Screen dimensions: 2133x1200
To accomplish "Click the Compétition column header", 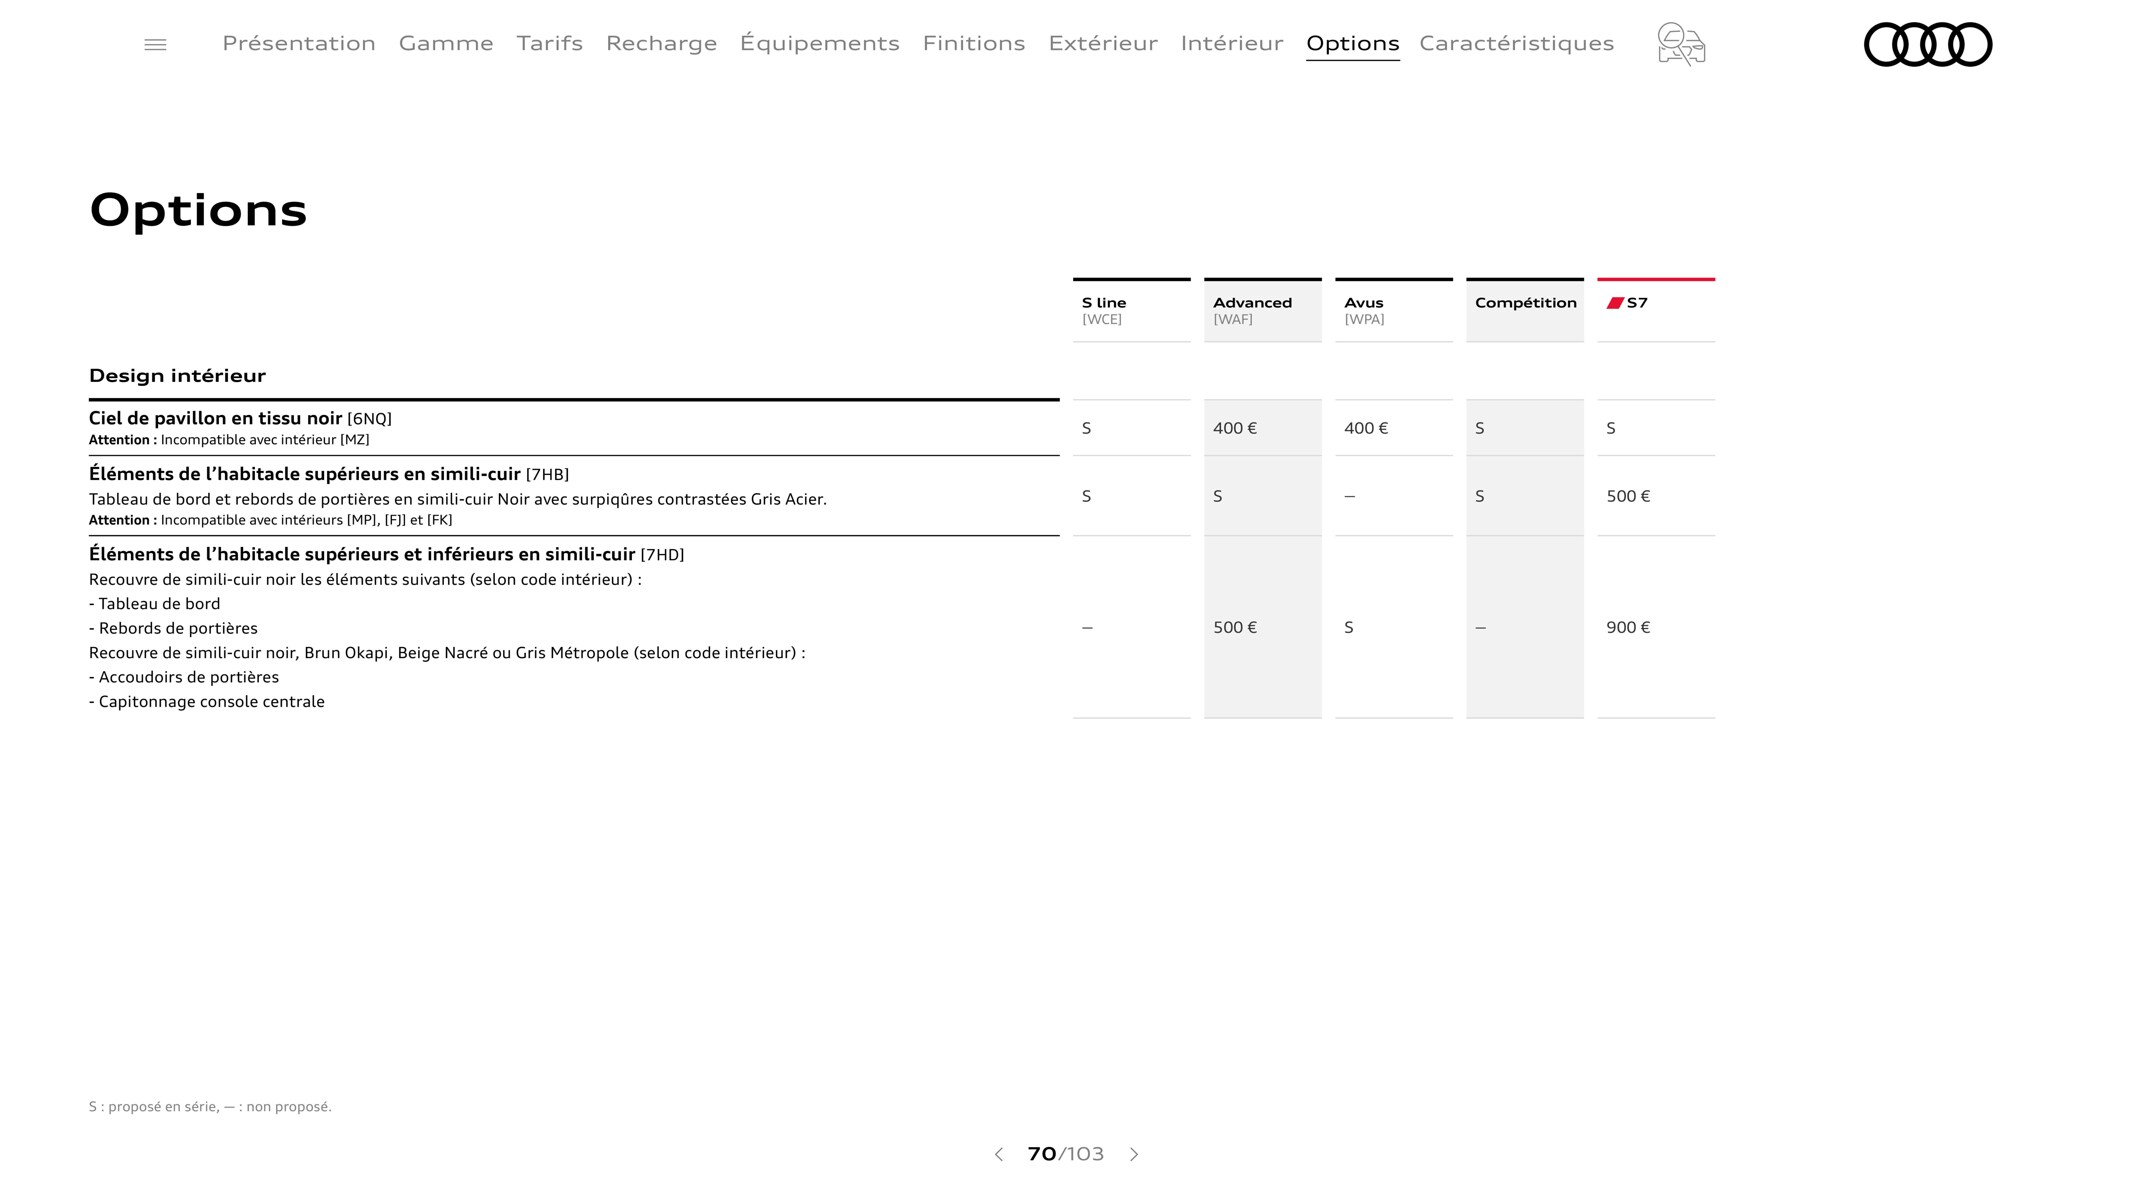I will click(x=1525, y=310).
